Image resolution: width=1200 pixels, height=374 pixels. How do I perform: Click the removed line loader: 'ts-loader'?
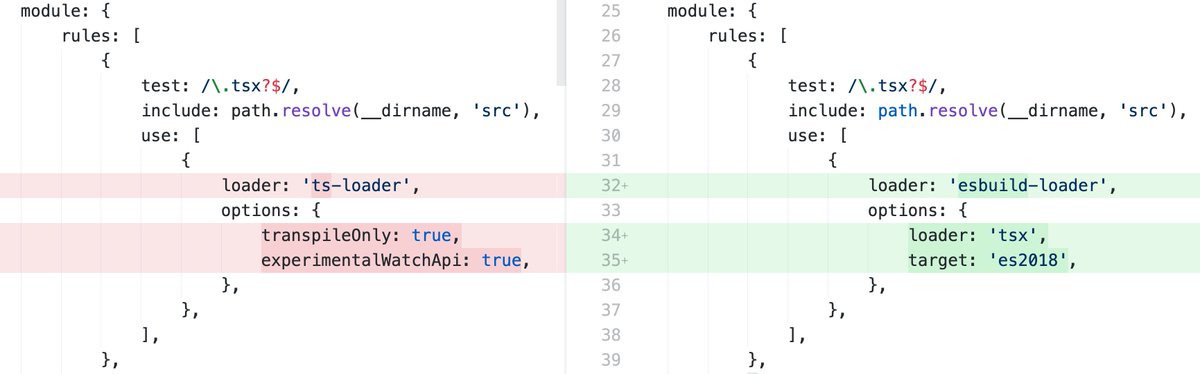pyautogui.click(x=283, y=185)
